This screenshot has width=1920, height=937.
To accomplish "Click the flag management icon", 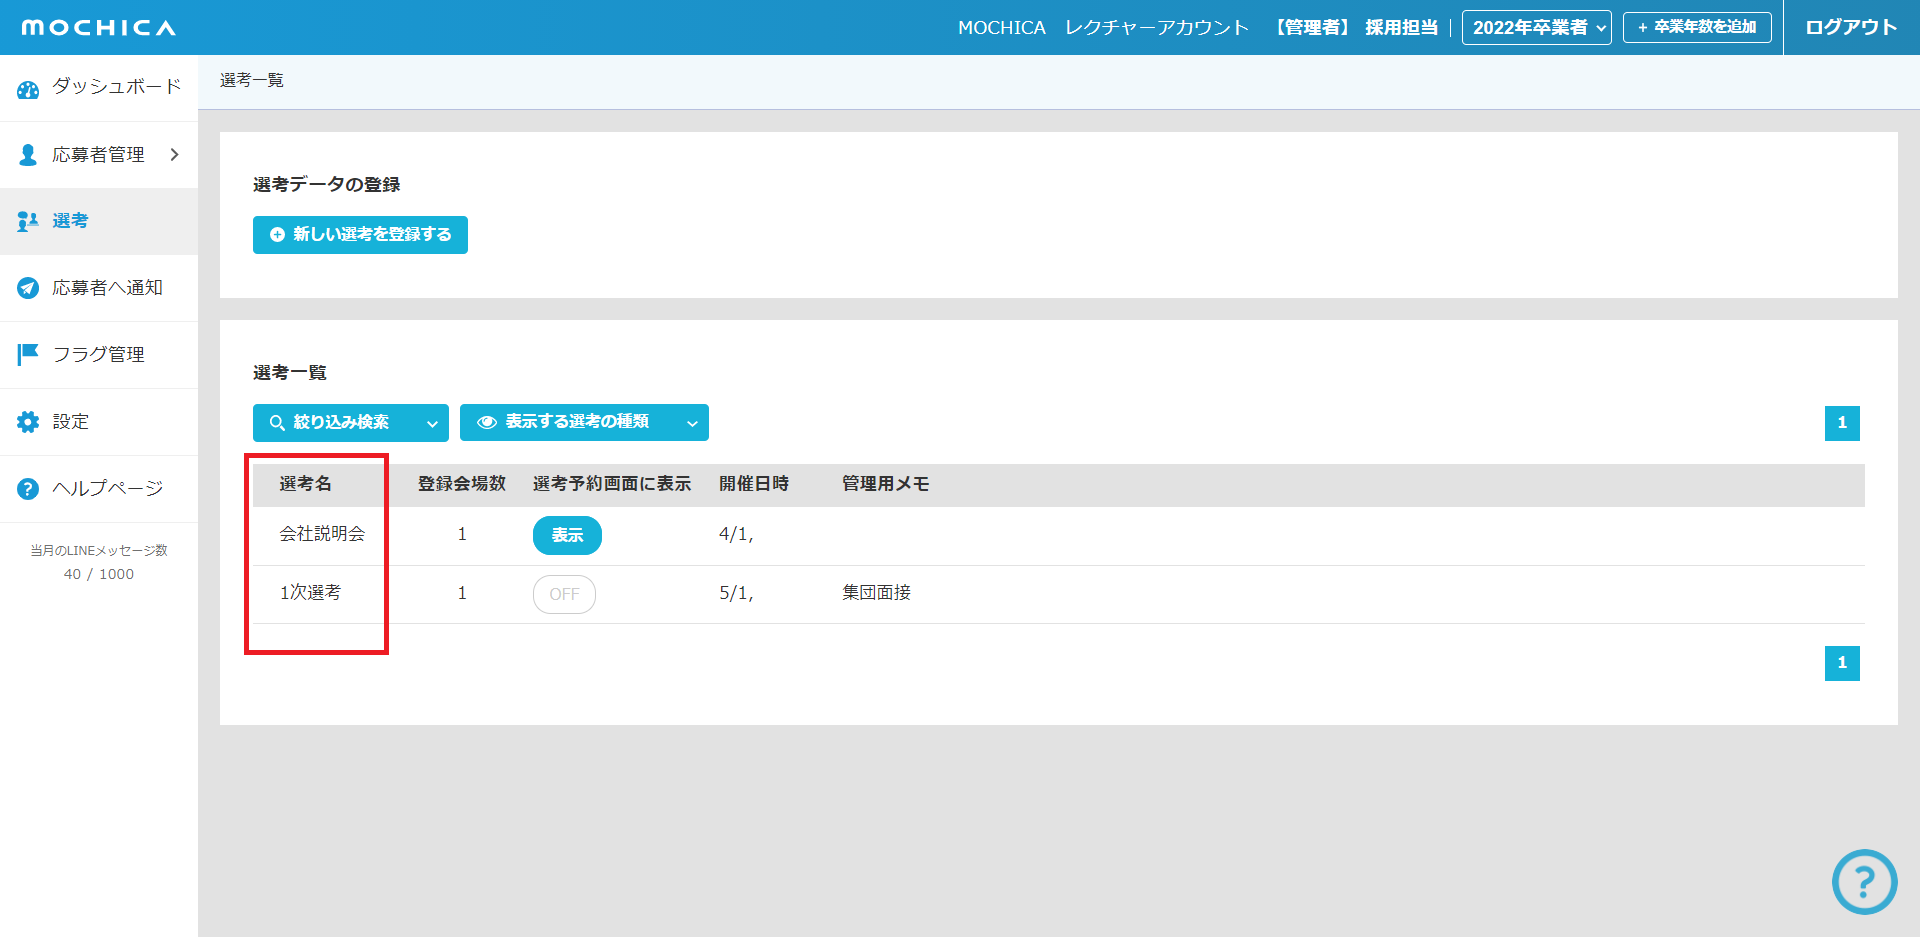I will click(28, 354).
